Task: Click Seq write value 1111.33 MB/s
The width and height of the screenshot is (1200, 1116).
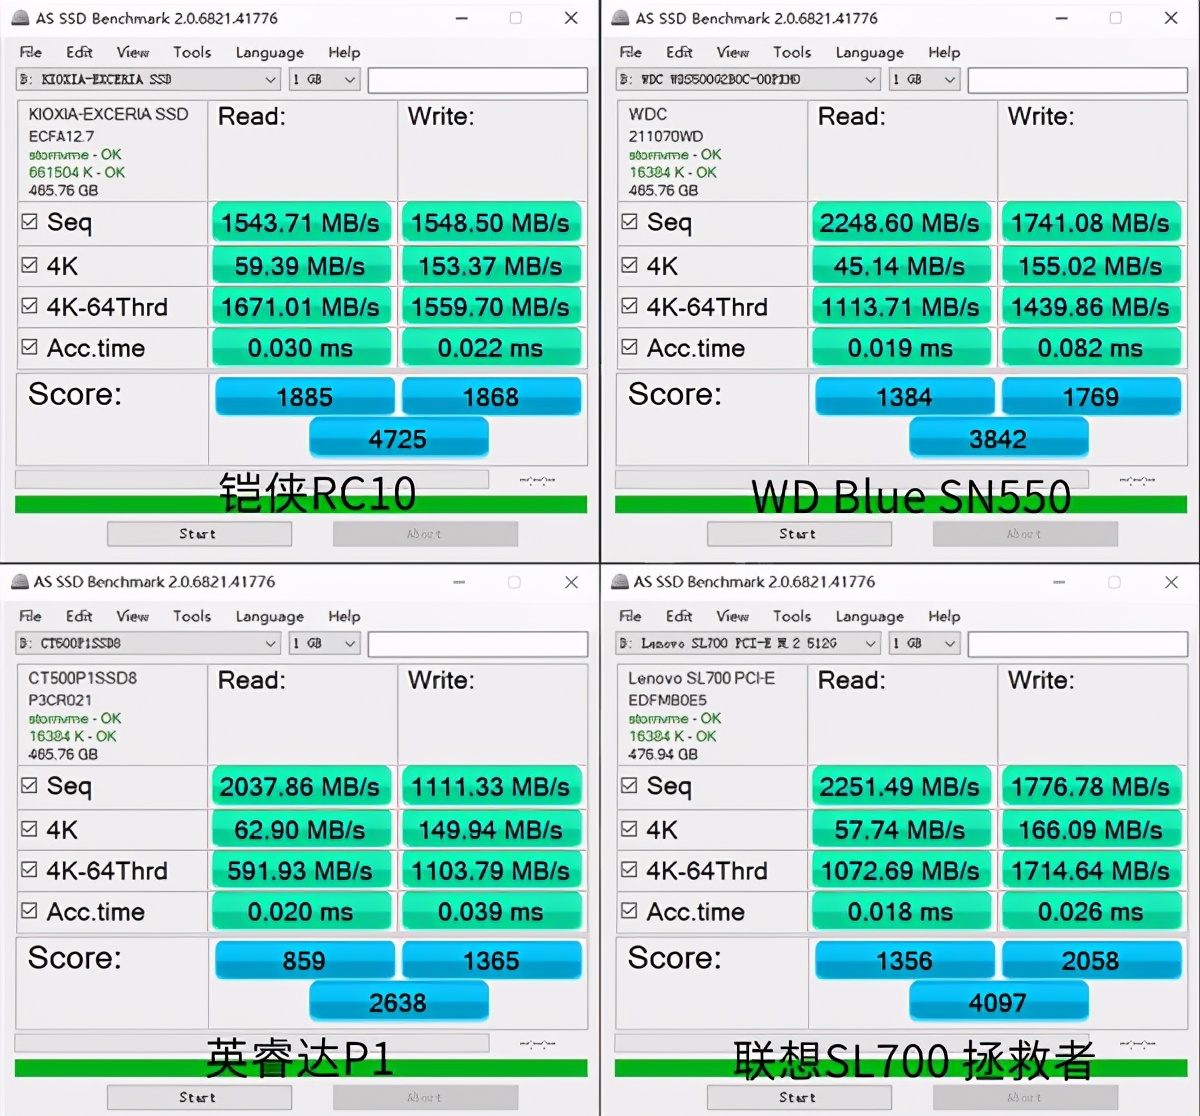Action: click(x=491, y=787)
